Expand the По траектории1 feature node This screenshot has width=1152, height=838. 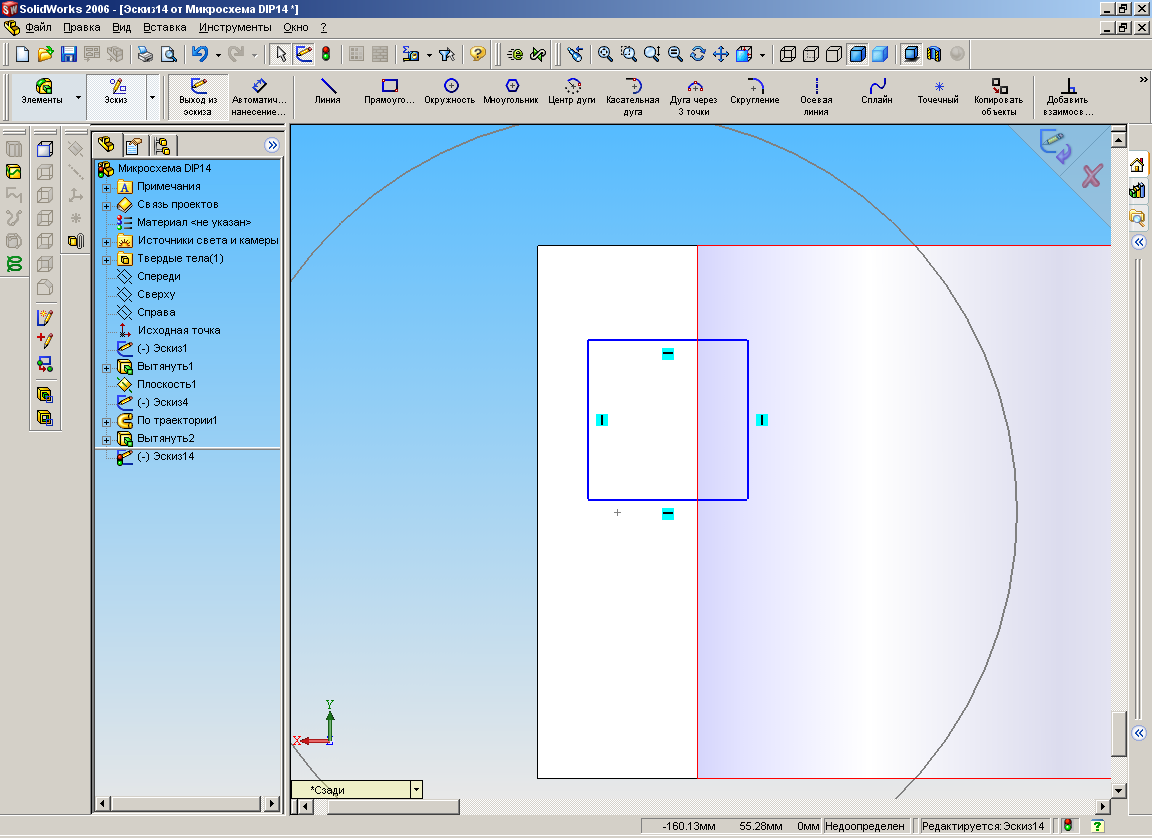107,422
